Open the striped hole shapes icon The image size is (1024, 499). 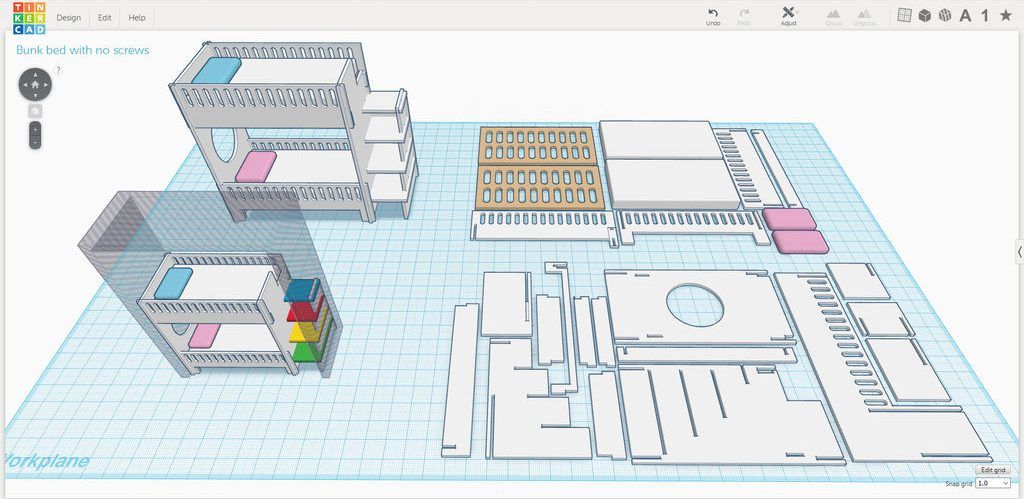[x=944, y=15]
